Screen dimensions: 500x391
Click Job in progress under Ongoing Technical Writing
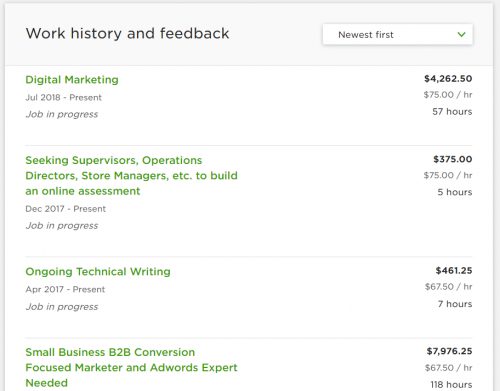click(62, 307)
